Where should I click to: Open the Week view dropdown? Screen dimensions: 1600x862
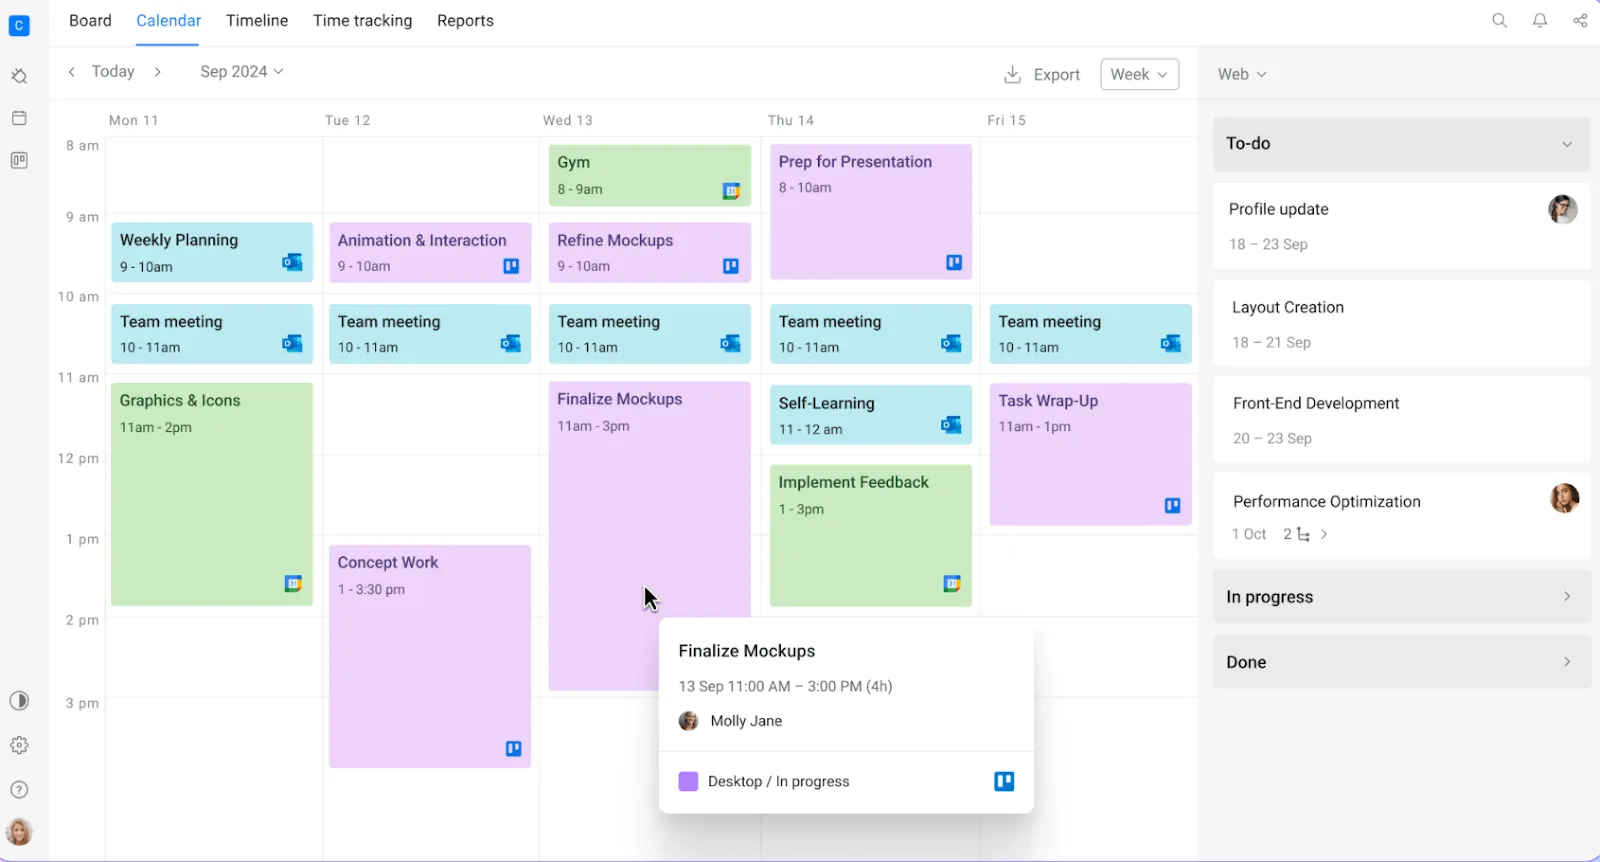point(1139,74)
